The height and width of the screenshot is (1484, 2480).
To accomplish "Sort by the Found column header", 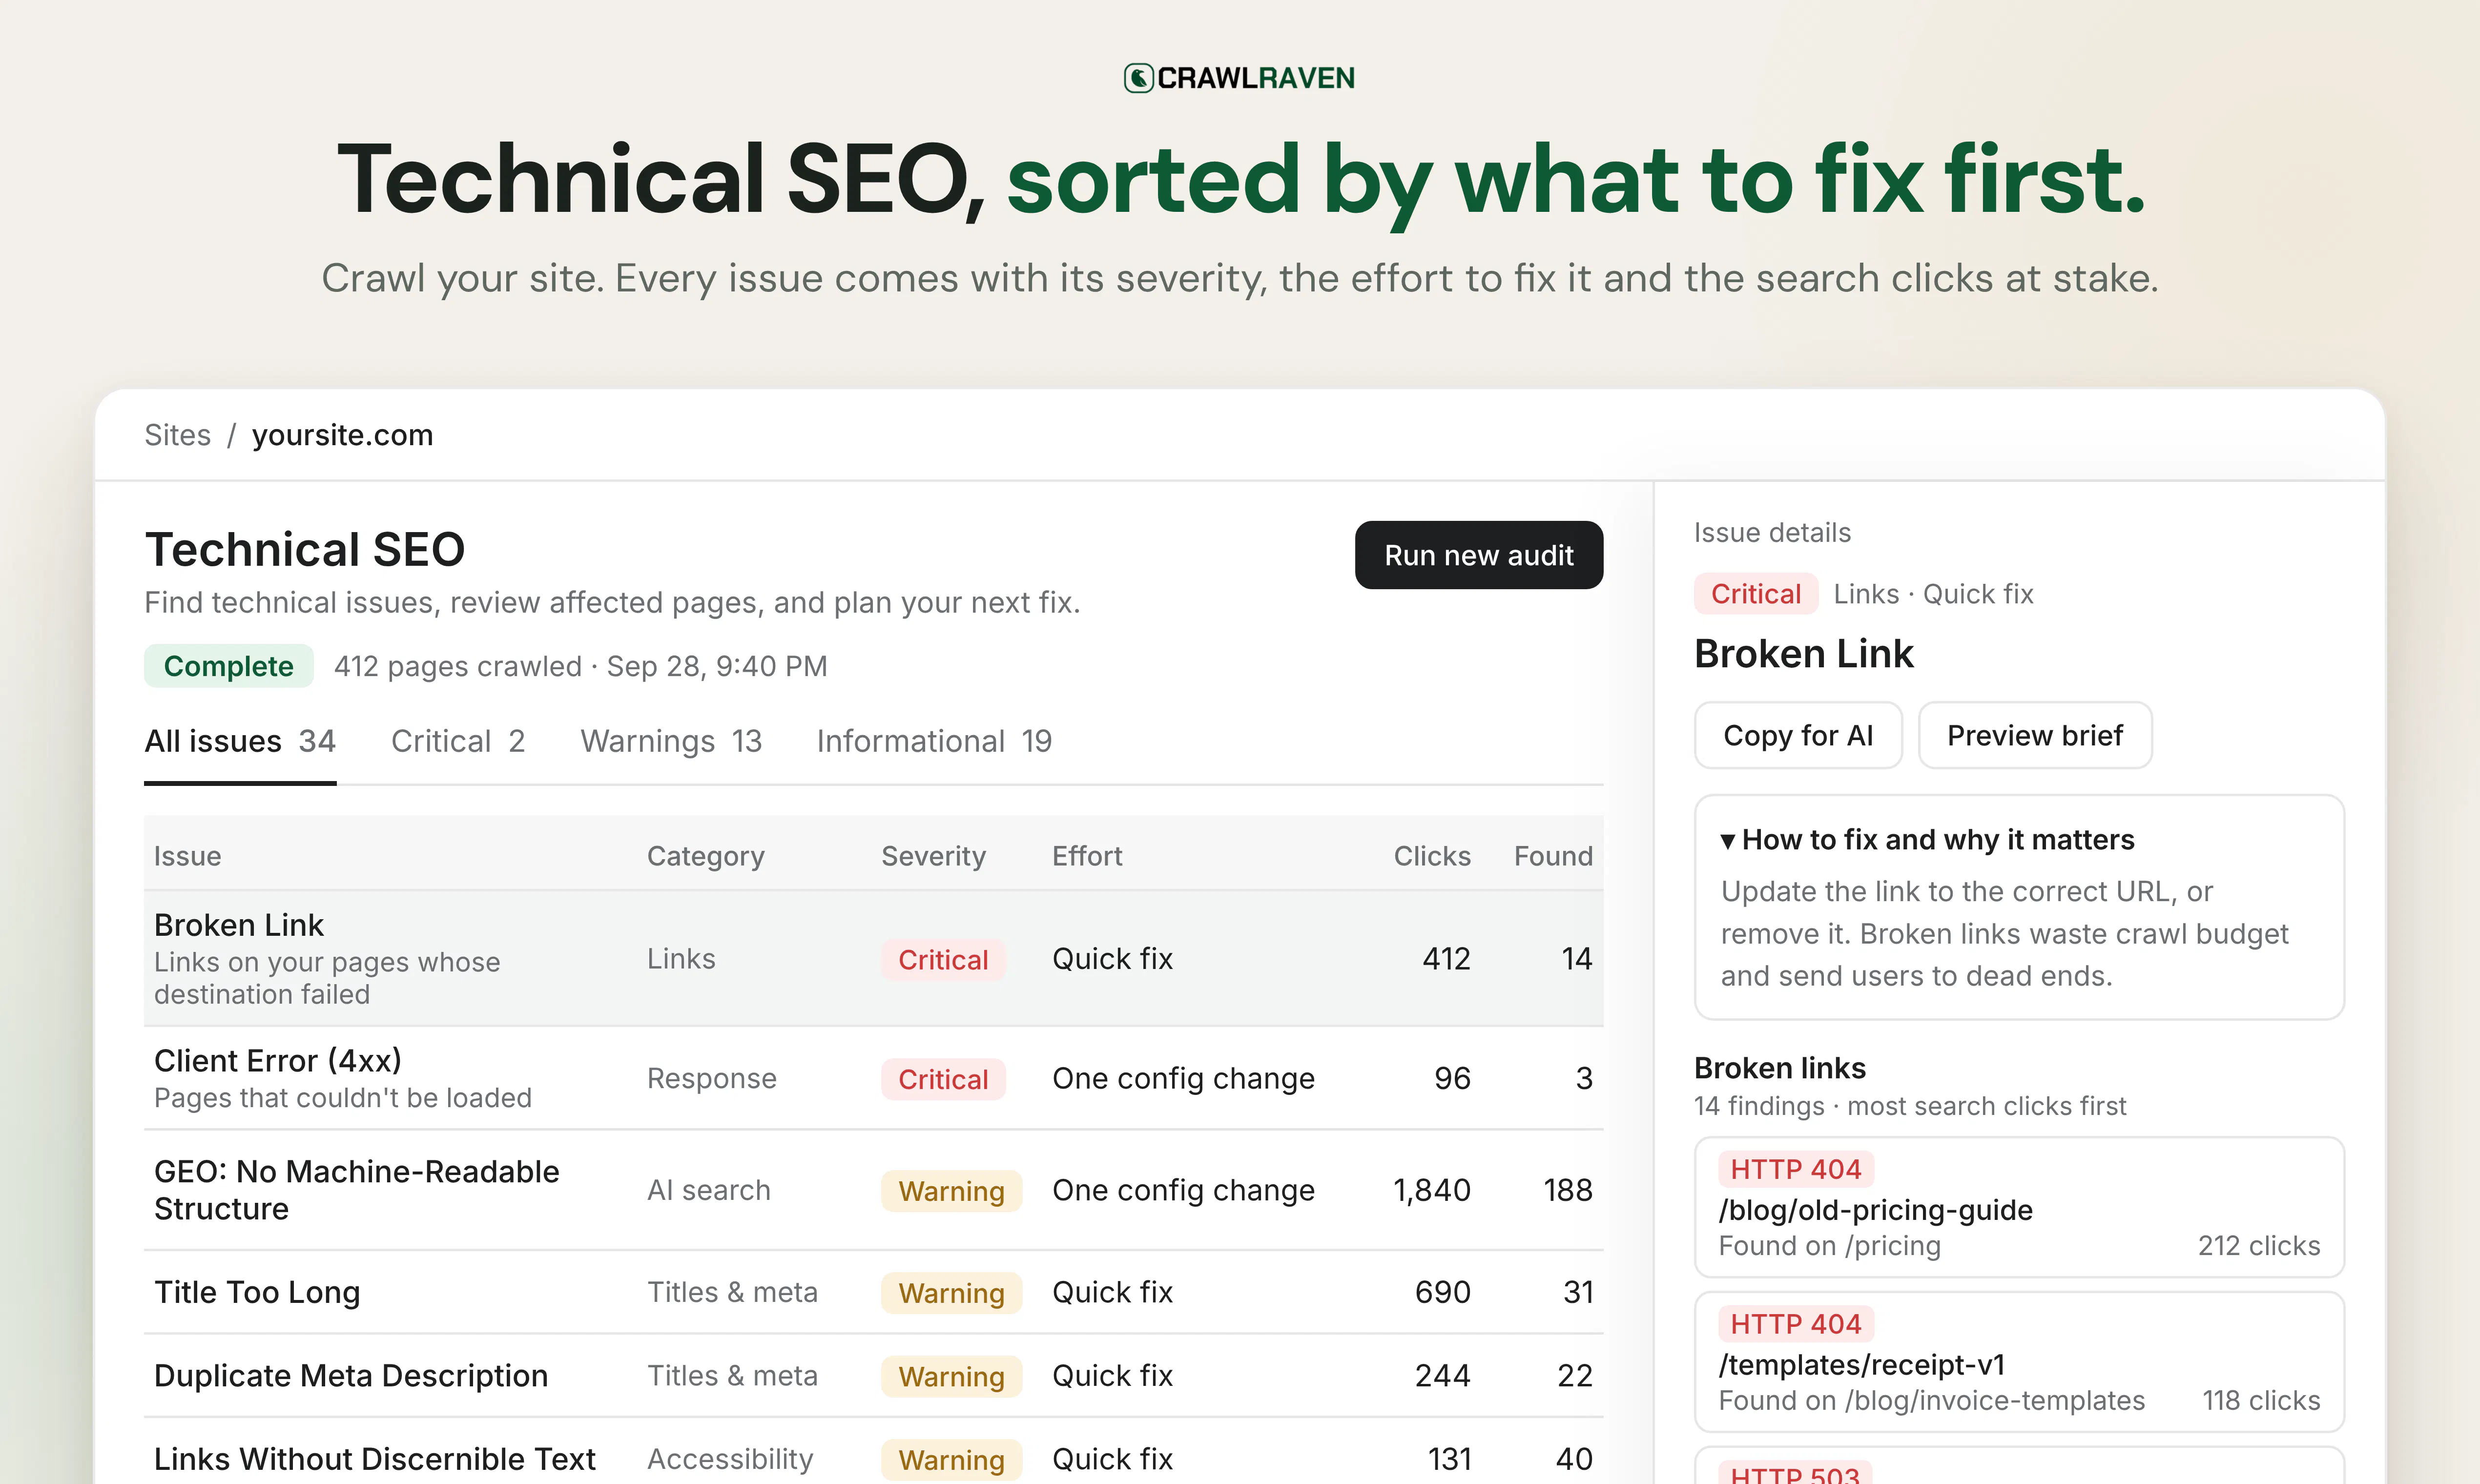I will coord(1553,856).
